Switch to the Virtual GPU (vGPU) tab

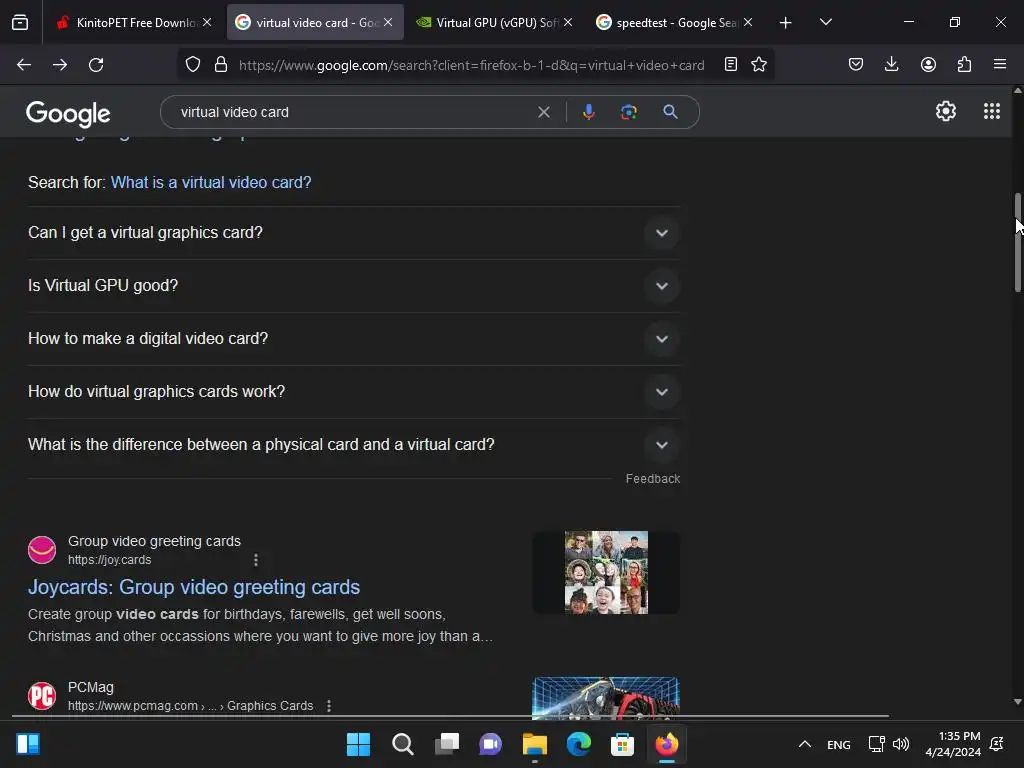click(495, 23)
